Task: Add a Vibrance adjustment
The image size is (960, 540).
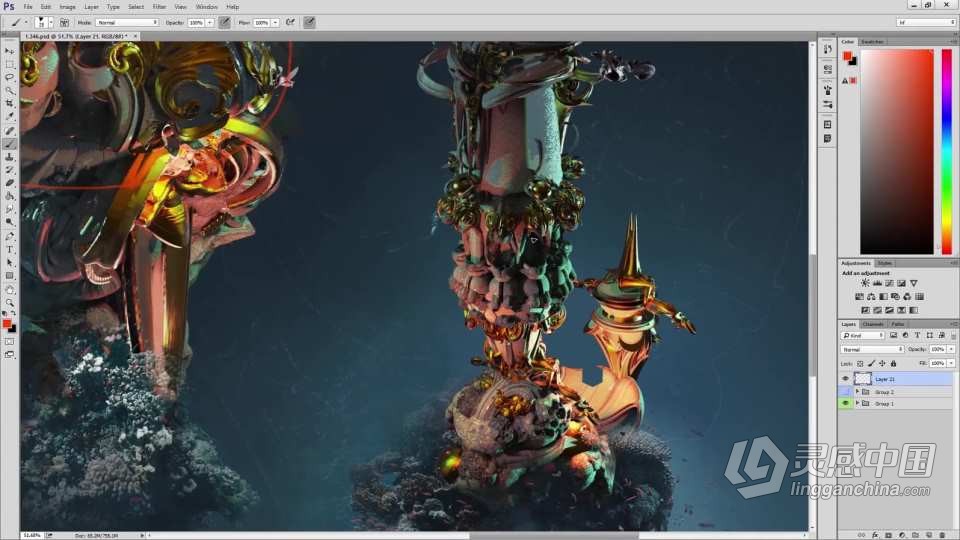Action: click(x=913, y=283)
